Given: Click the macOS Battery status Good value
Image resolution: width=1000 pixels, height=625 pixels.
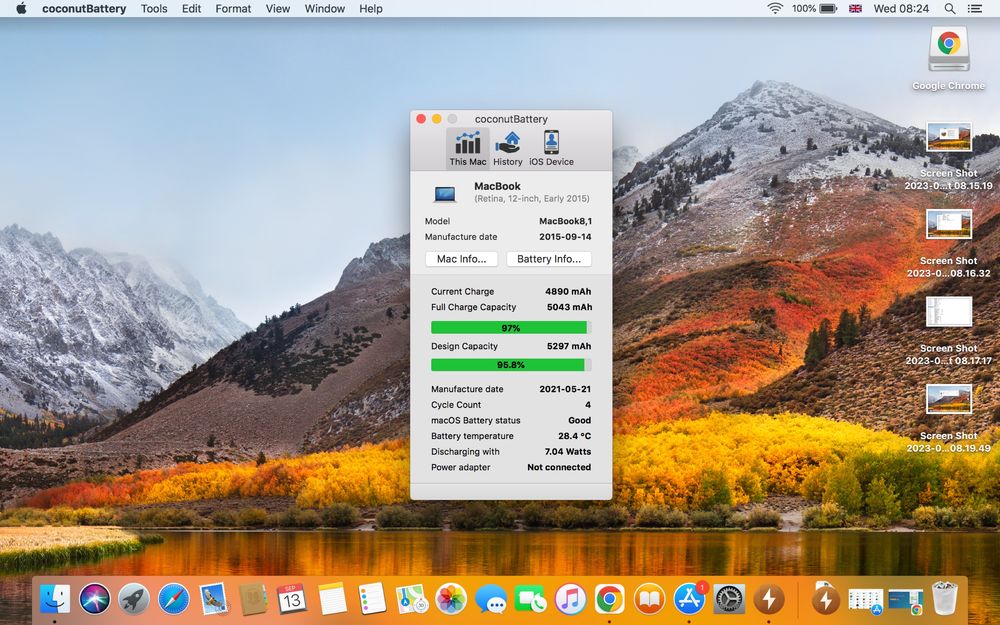Looking at the screenshot, I should tap(579, 420).
